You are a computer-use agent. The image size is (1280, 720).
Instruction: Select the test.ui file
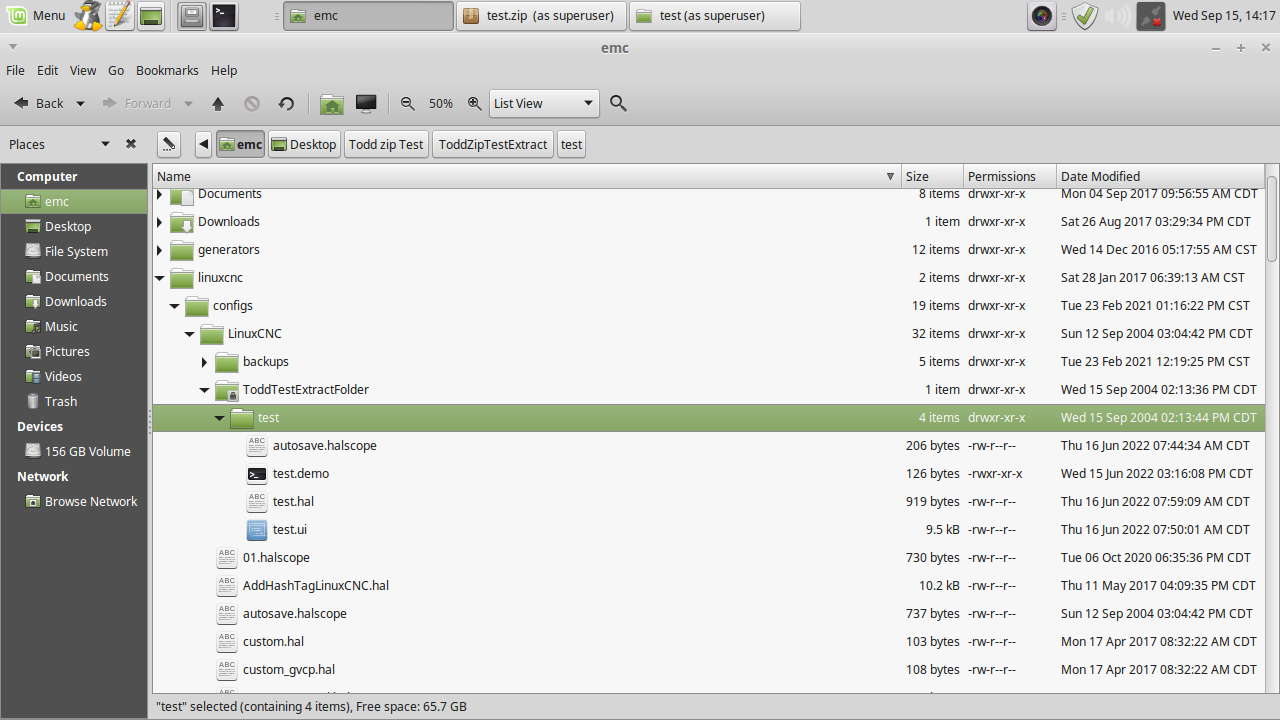[708, 530]
